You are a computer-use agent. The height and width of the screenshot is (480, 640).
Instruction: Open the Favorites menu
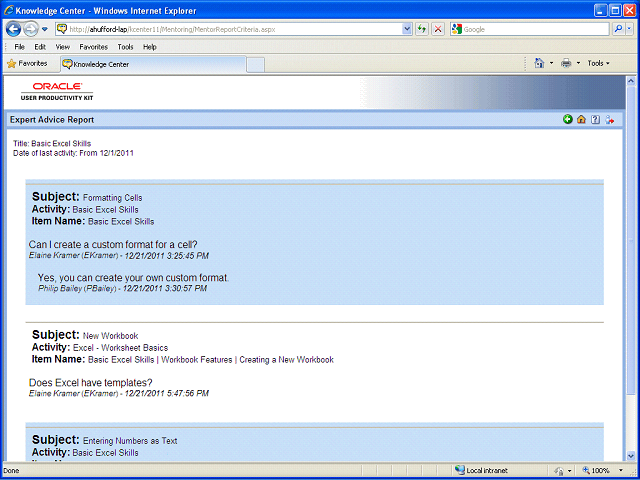coord(93,47)
